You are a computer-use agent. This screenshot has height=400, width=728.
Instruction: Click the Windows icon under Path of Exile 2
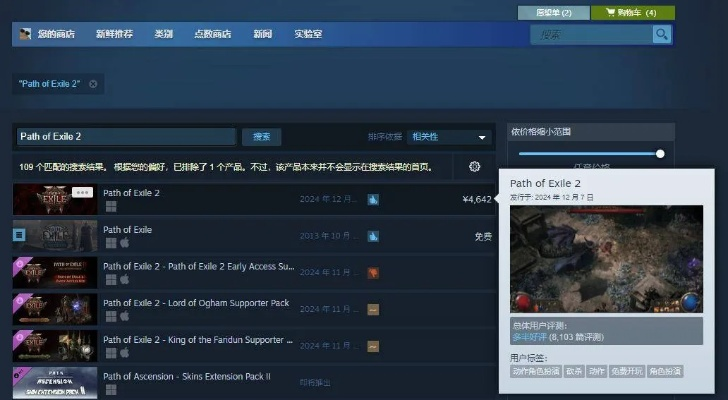[111, 206]
